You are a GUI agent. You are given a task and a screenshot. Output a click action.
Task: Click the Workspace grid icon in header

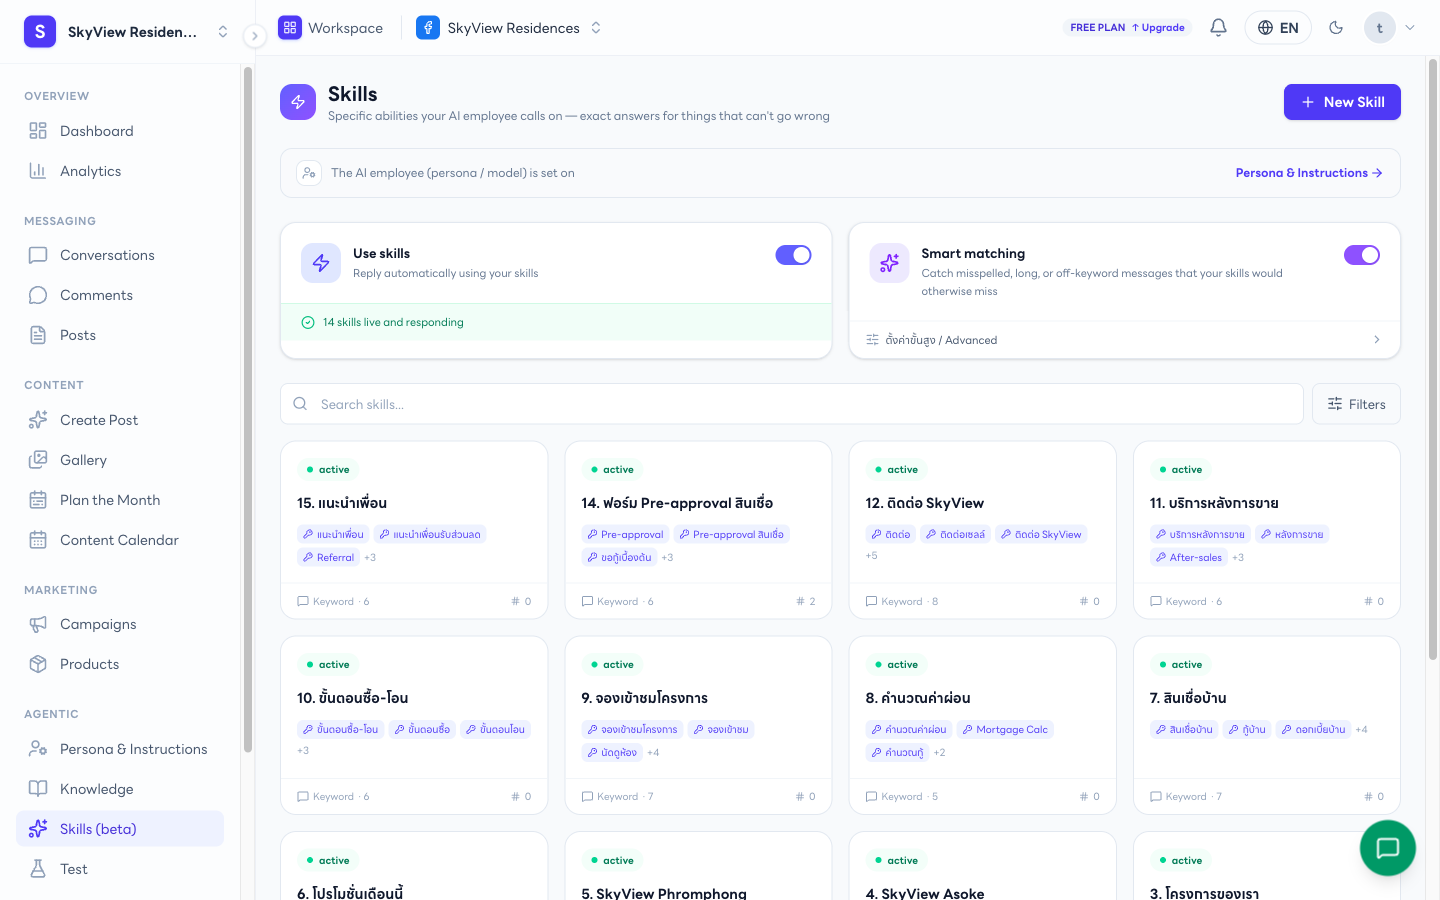point(290,28)
